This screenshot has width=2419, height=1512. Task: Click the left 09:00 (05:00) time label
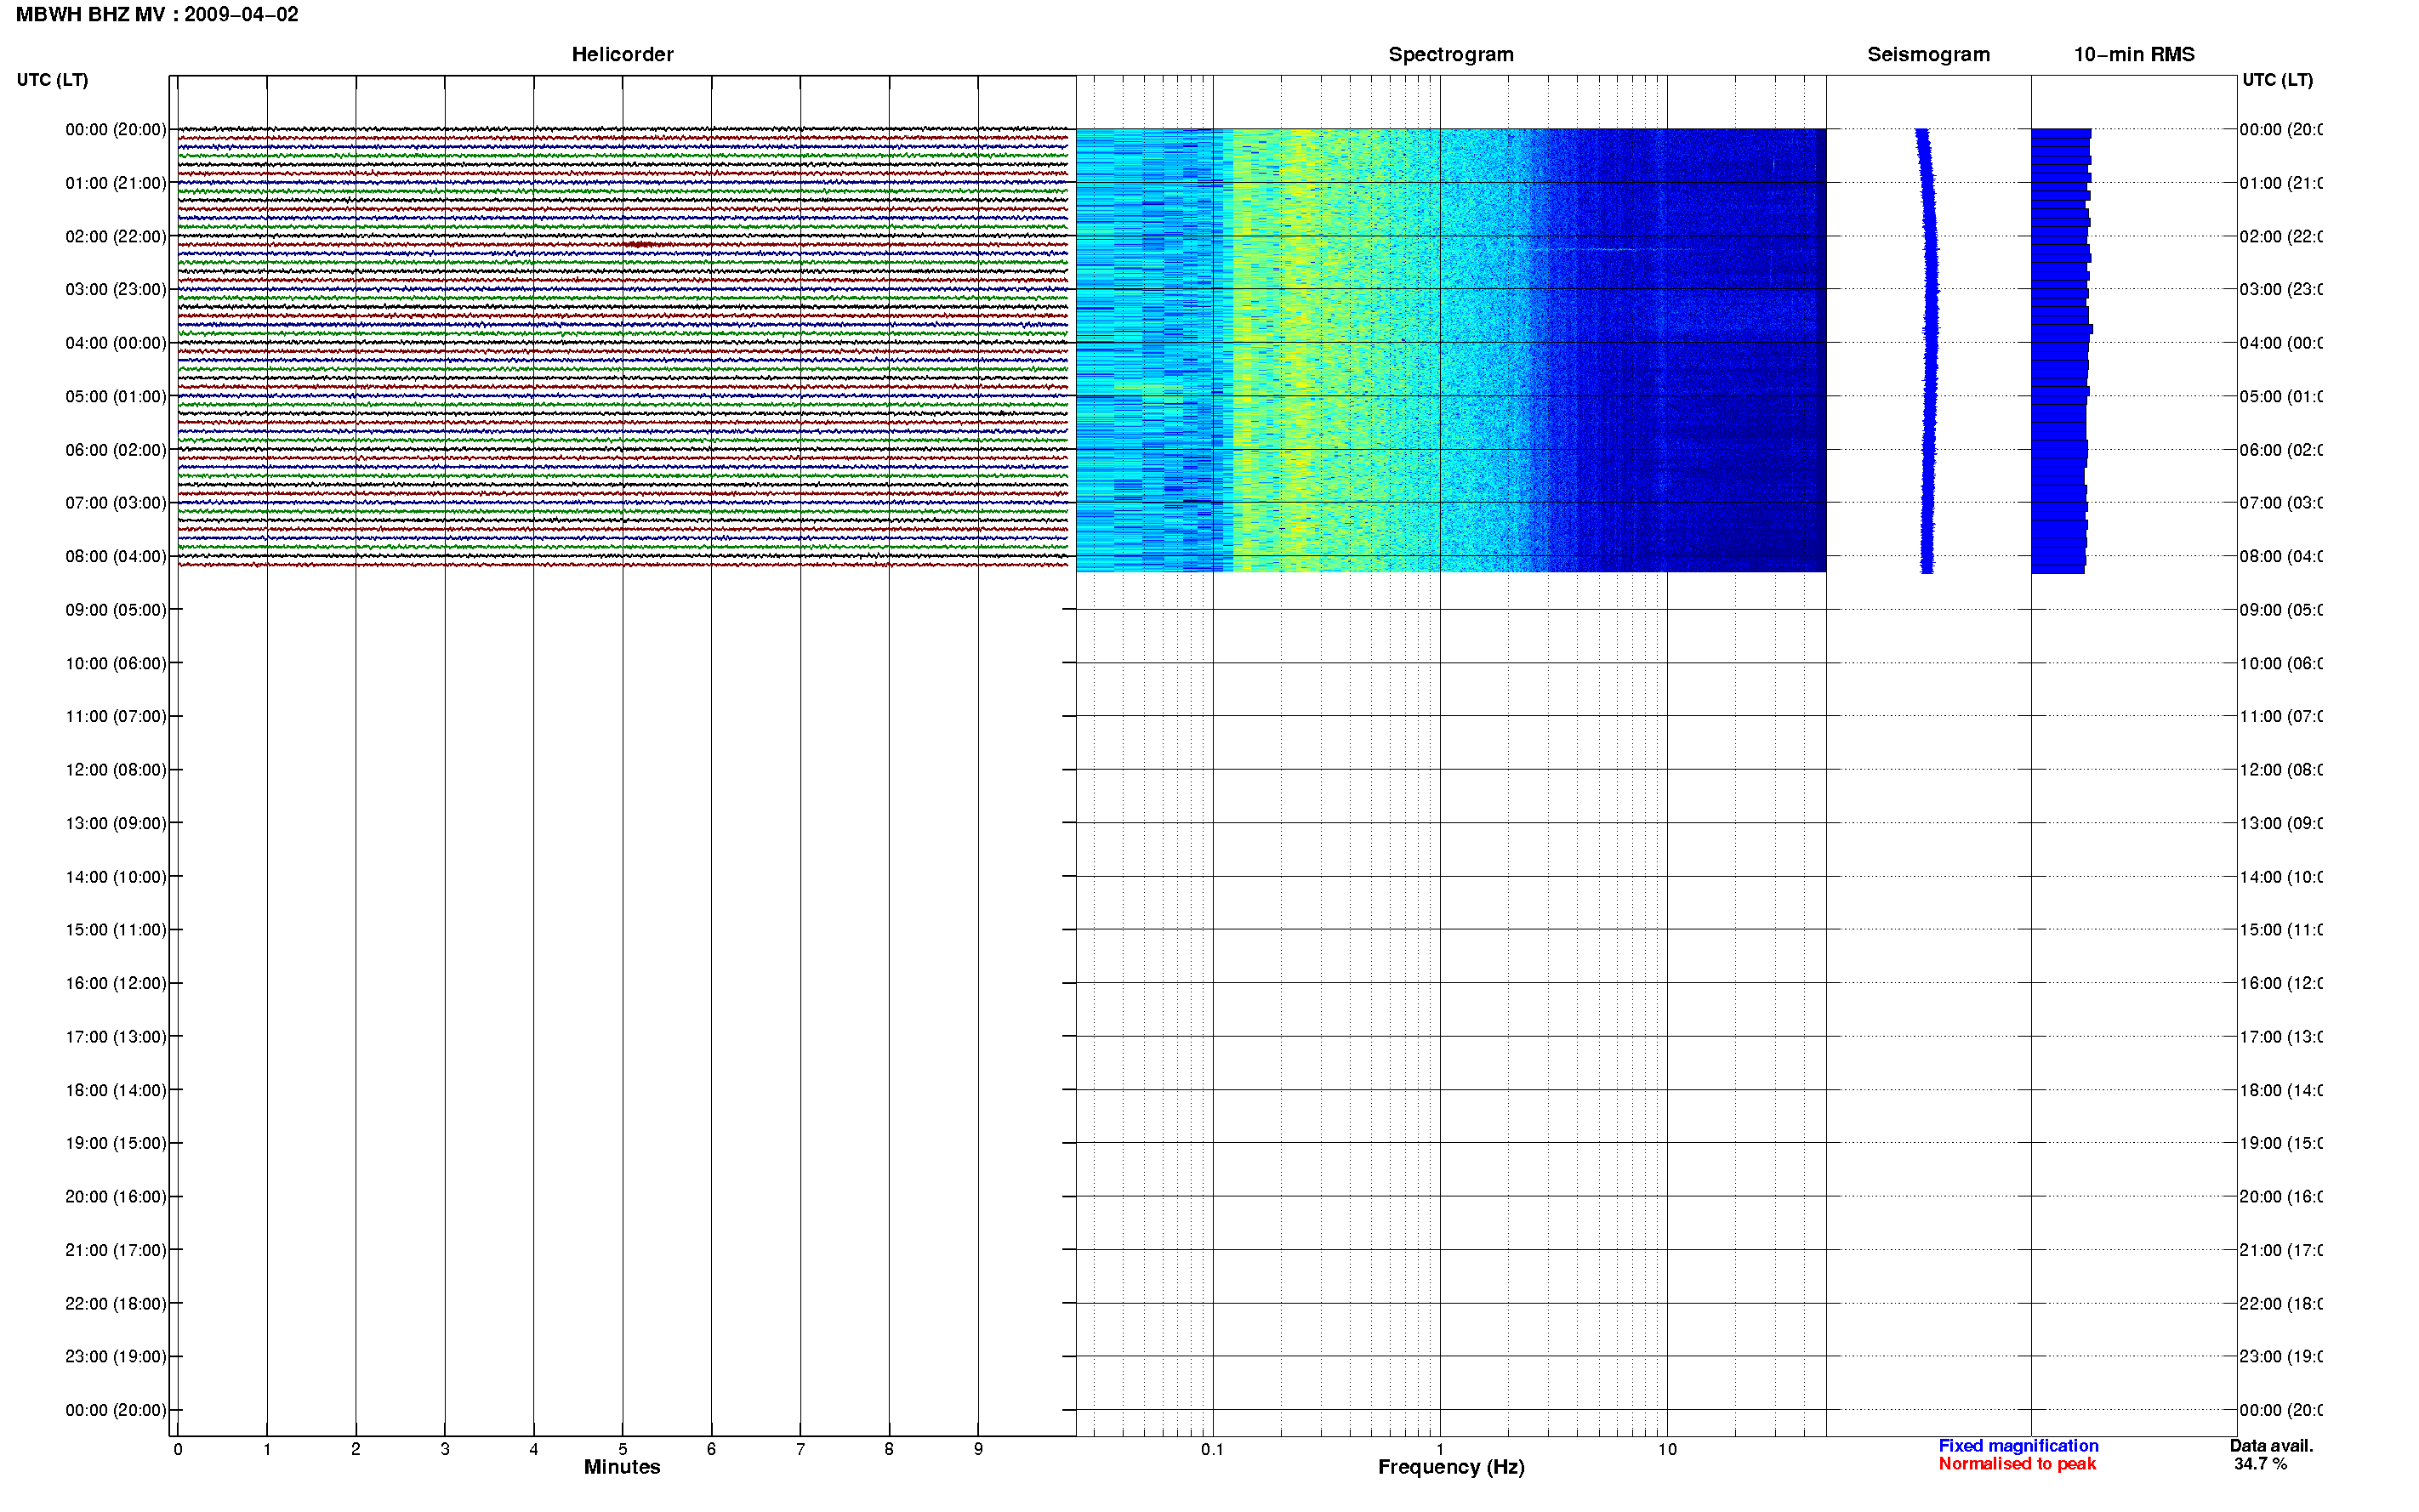116,610
